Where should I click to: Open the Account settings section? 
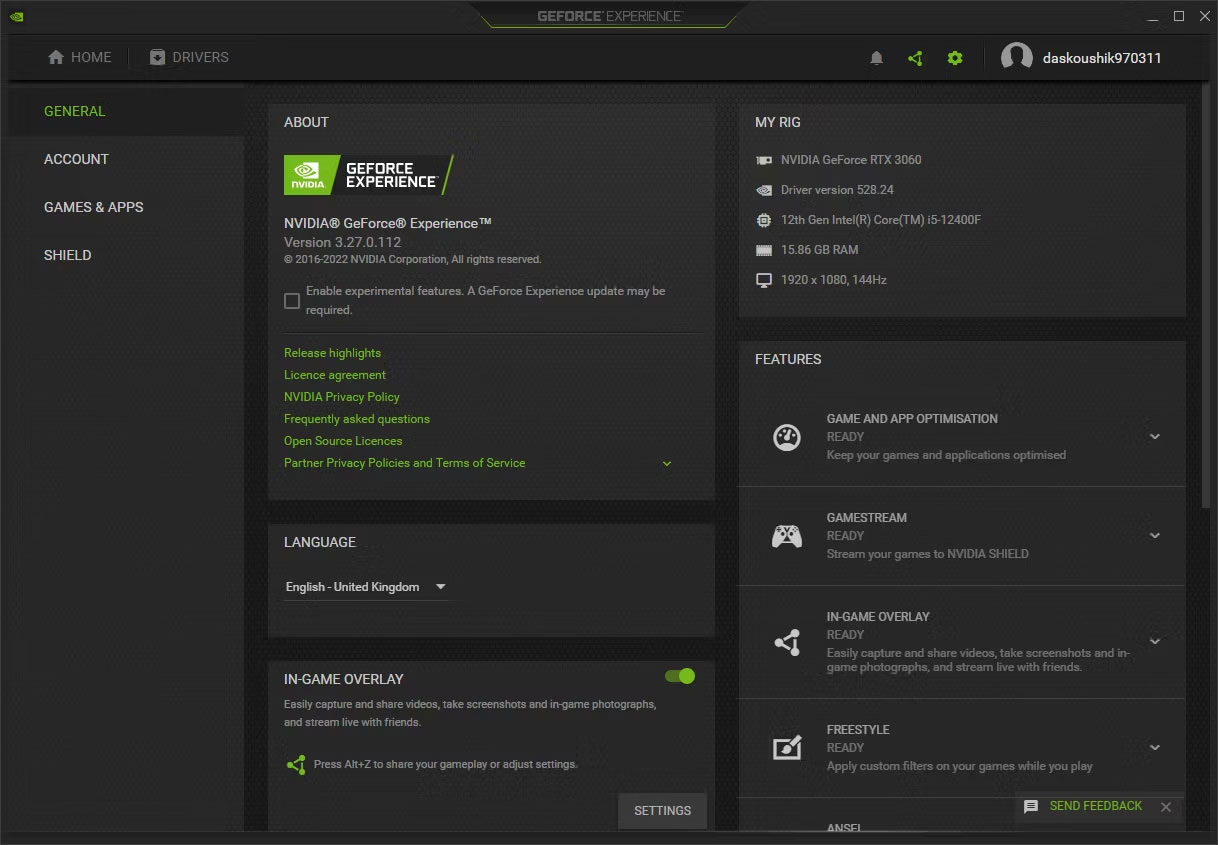point(126,159)
